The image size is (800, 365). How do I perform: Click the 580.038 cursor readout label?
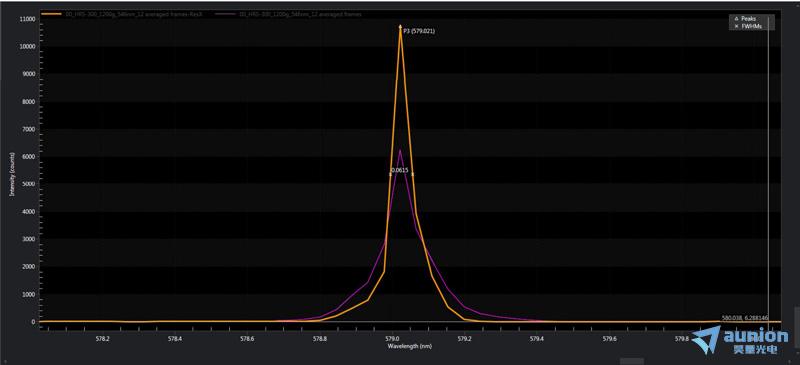point(745,318)
